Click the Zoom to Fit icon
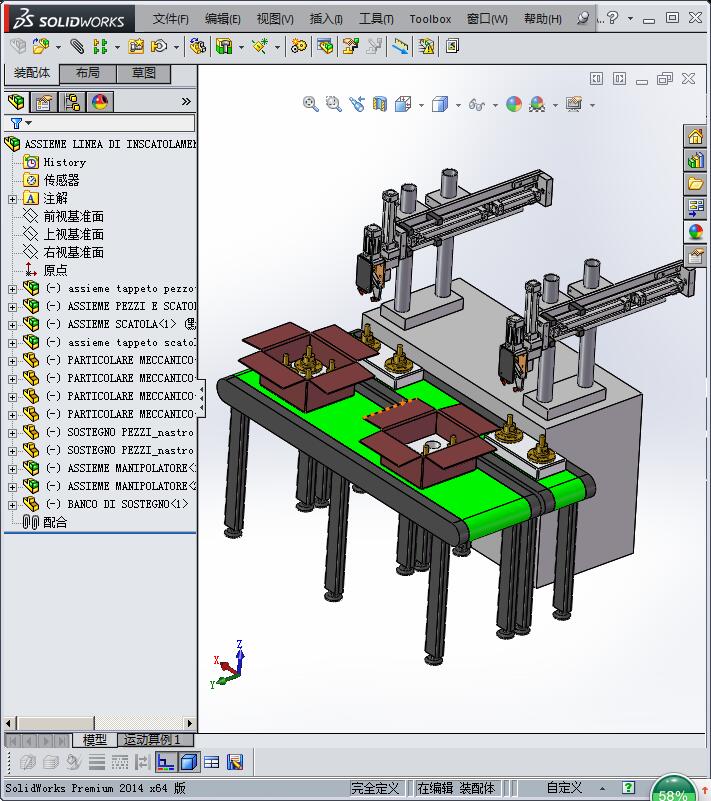This screenshot has height=801, width=711. point(311,104)
